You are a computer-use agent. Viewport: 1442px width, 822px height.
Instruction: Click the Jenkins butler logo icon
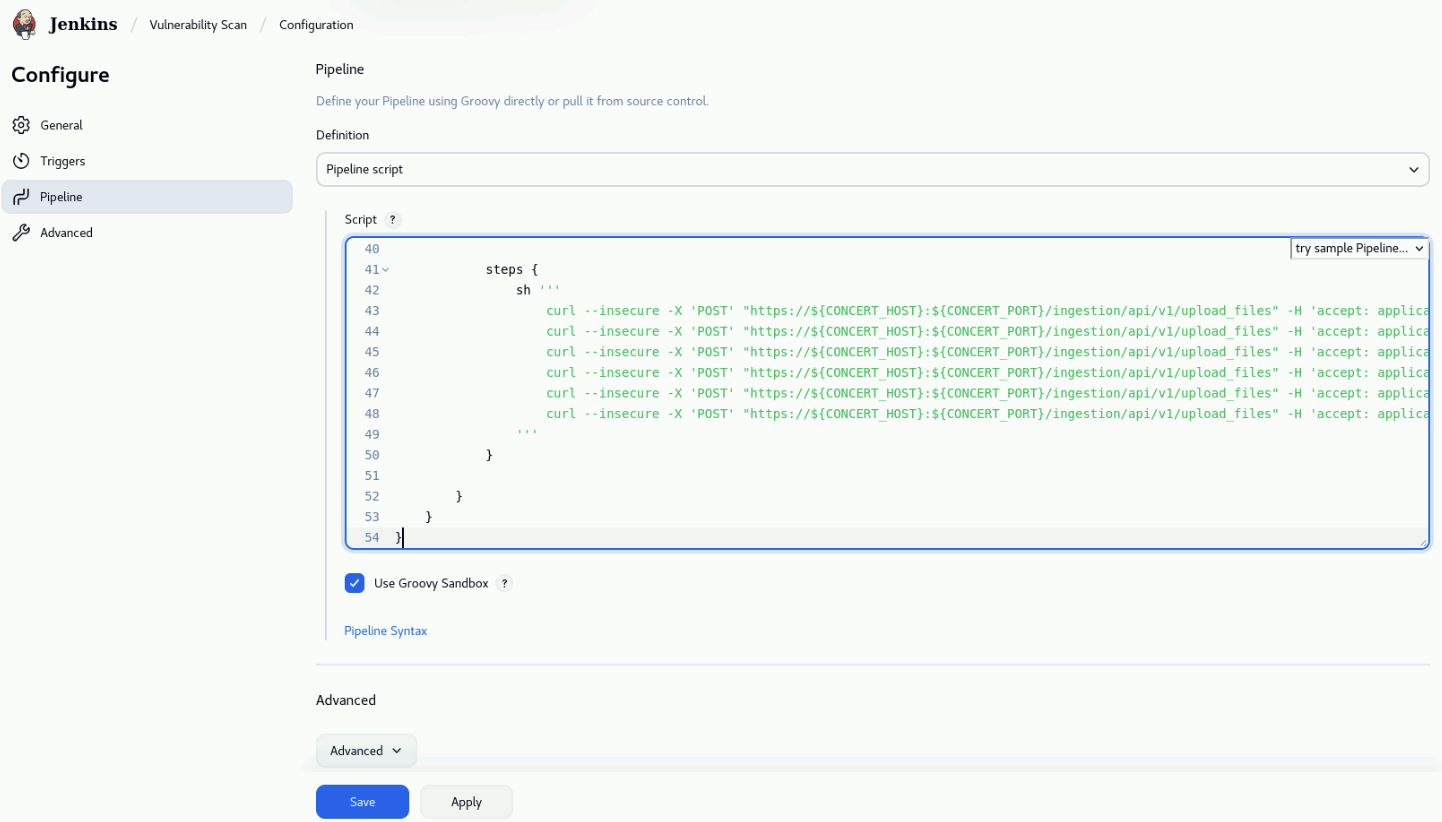(25, 24)
